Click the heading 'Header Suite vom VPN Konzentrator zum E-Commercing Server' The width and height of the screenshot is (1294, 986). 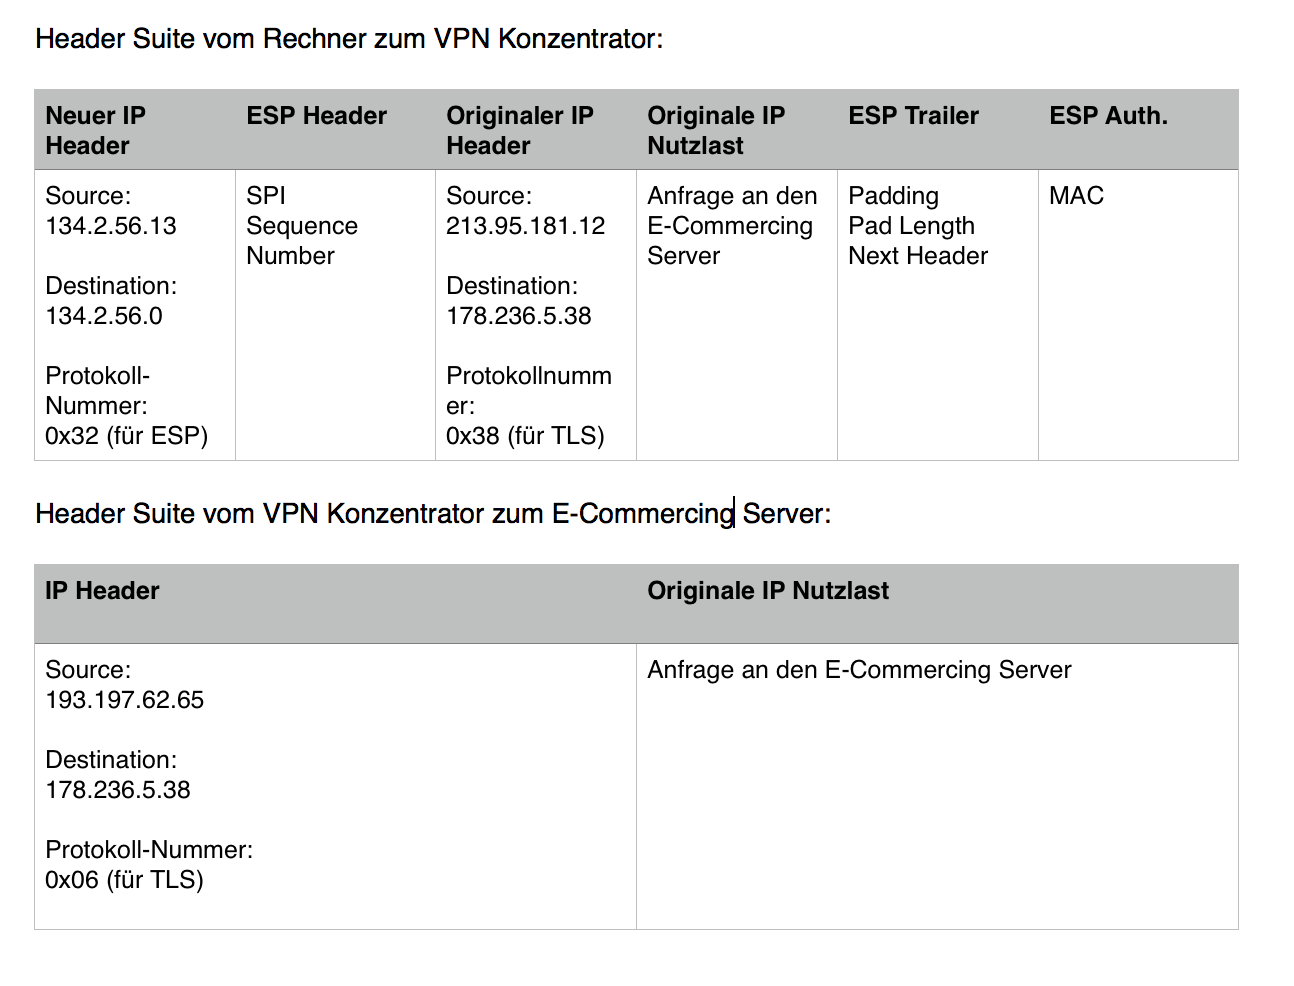click(x=433, y=514)
